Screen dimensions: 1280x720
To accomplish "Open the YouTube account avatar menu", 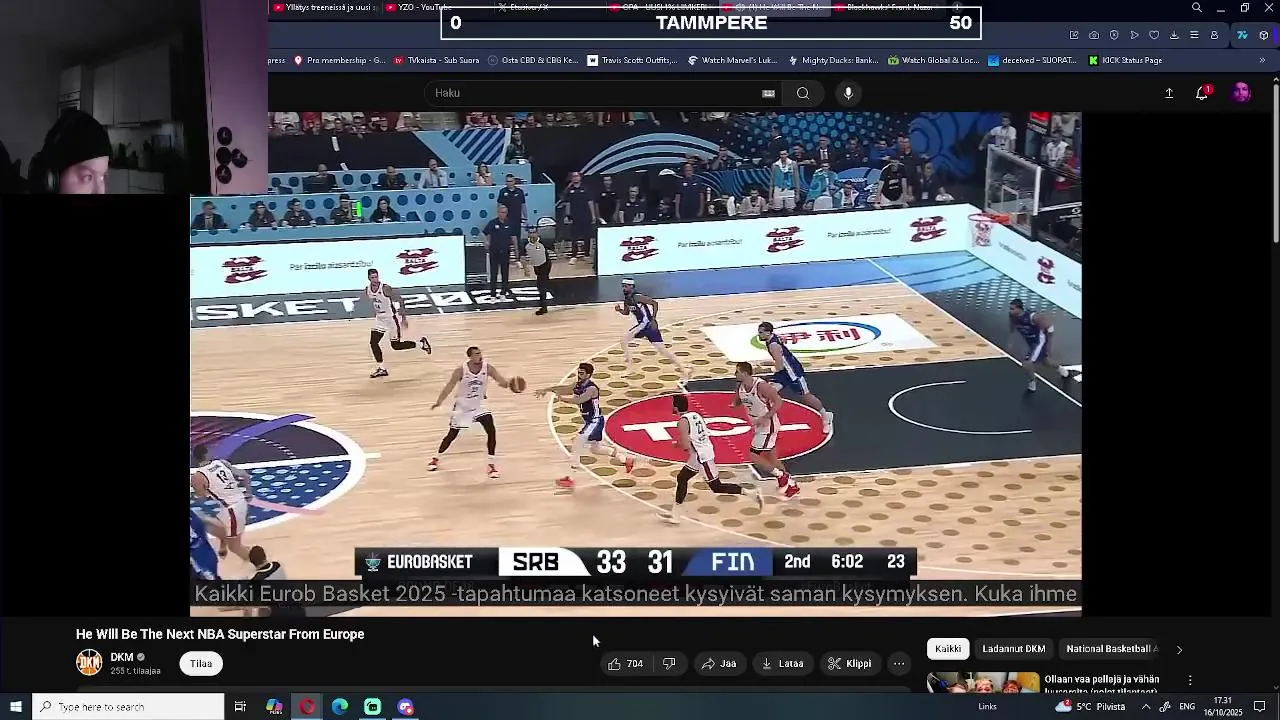I will tap(1242, 93).
